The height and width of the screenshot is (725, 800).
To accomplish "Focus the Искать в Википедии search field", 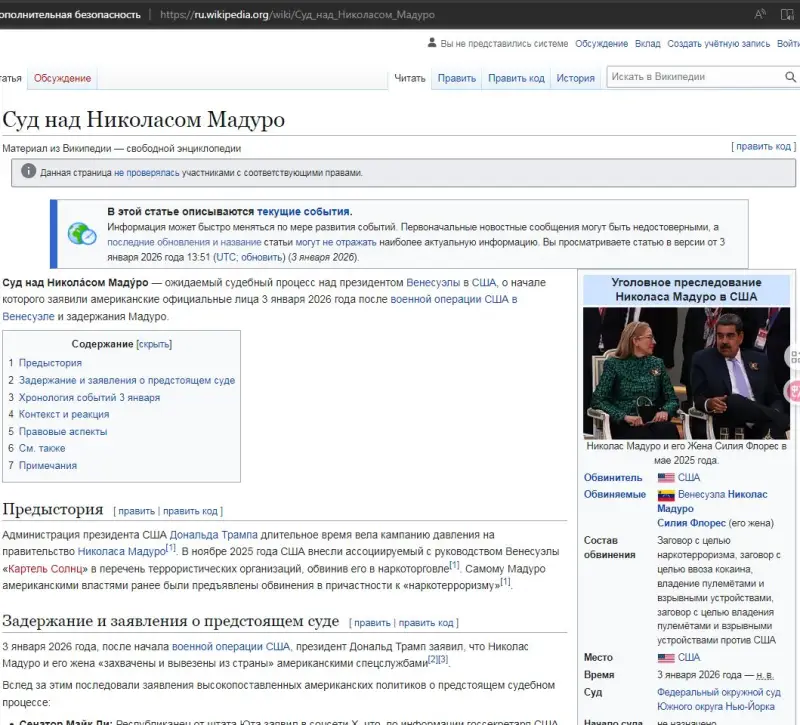I will (694, 77).
